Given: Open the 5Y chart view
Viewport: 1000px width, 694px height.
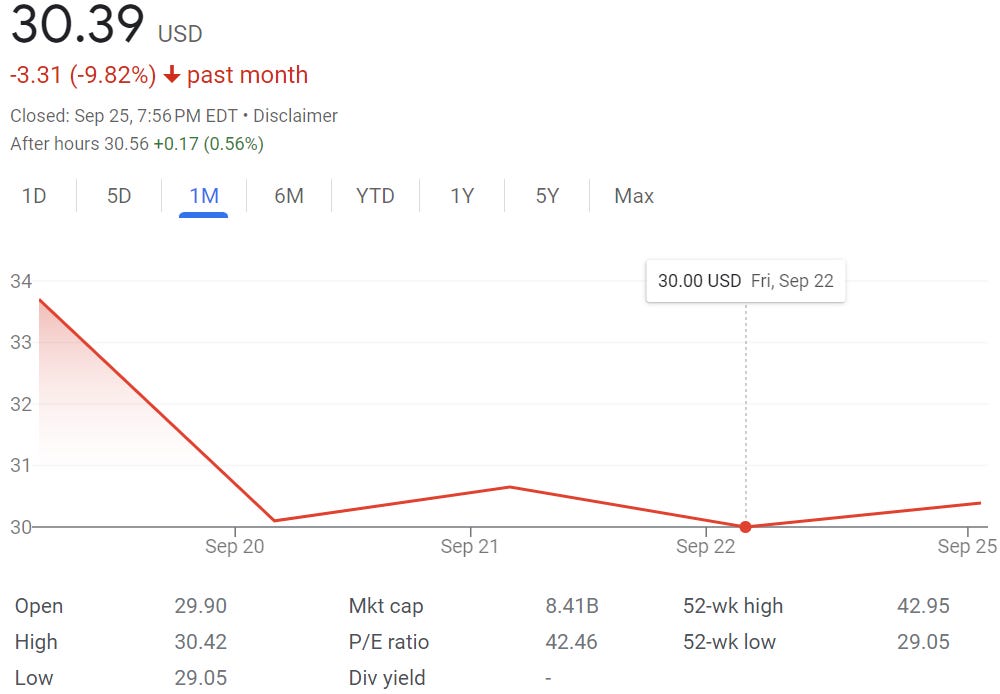Looking at the screenshot, I should point(546,196).
